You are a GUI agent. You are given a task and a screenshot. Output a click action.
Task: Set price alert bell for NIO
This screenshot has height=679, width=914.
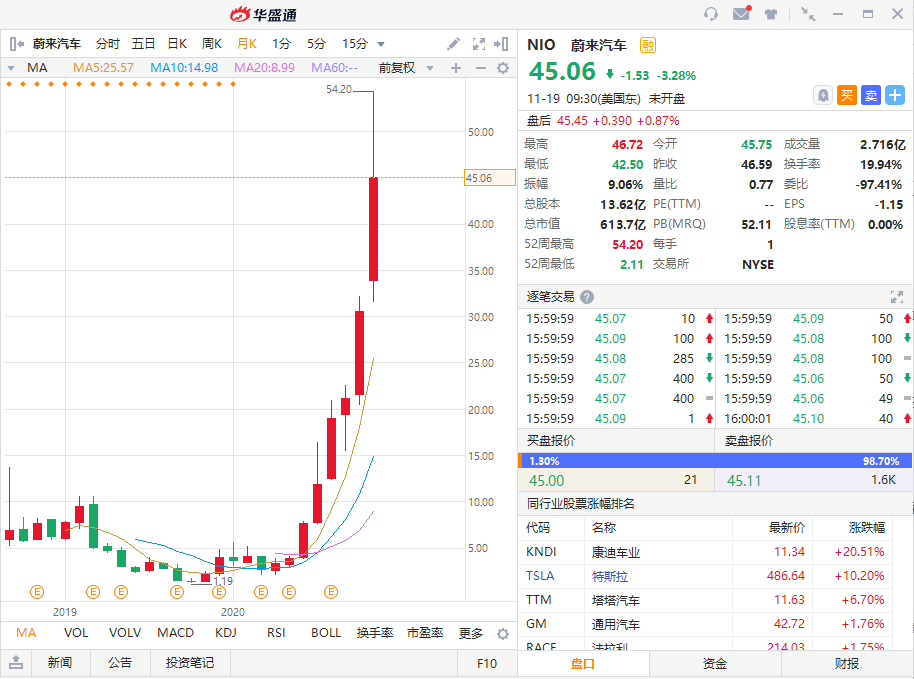coord(822,95)
